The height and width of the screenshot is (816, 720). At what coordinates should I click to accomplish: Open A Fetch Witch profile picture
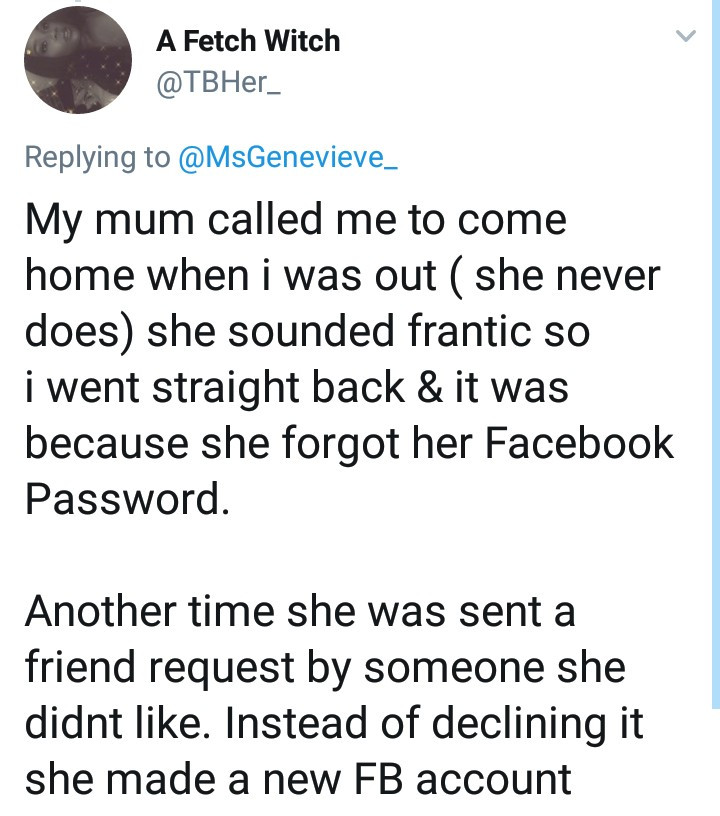click(78, 60)
